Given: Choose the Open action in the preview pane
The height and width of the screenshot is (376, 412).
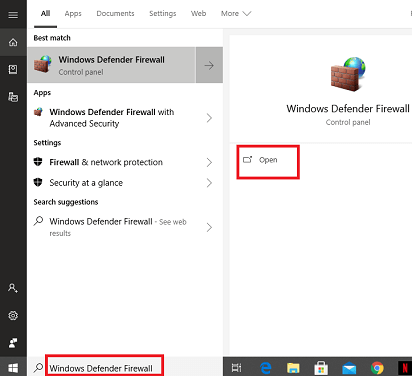Looking at the screenshot, I should pyautogui.click(x=268, y=160).
